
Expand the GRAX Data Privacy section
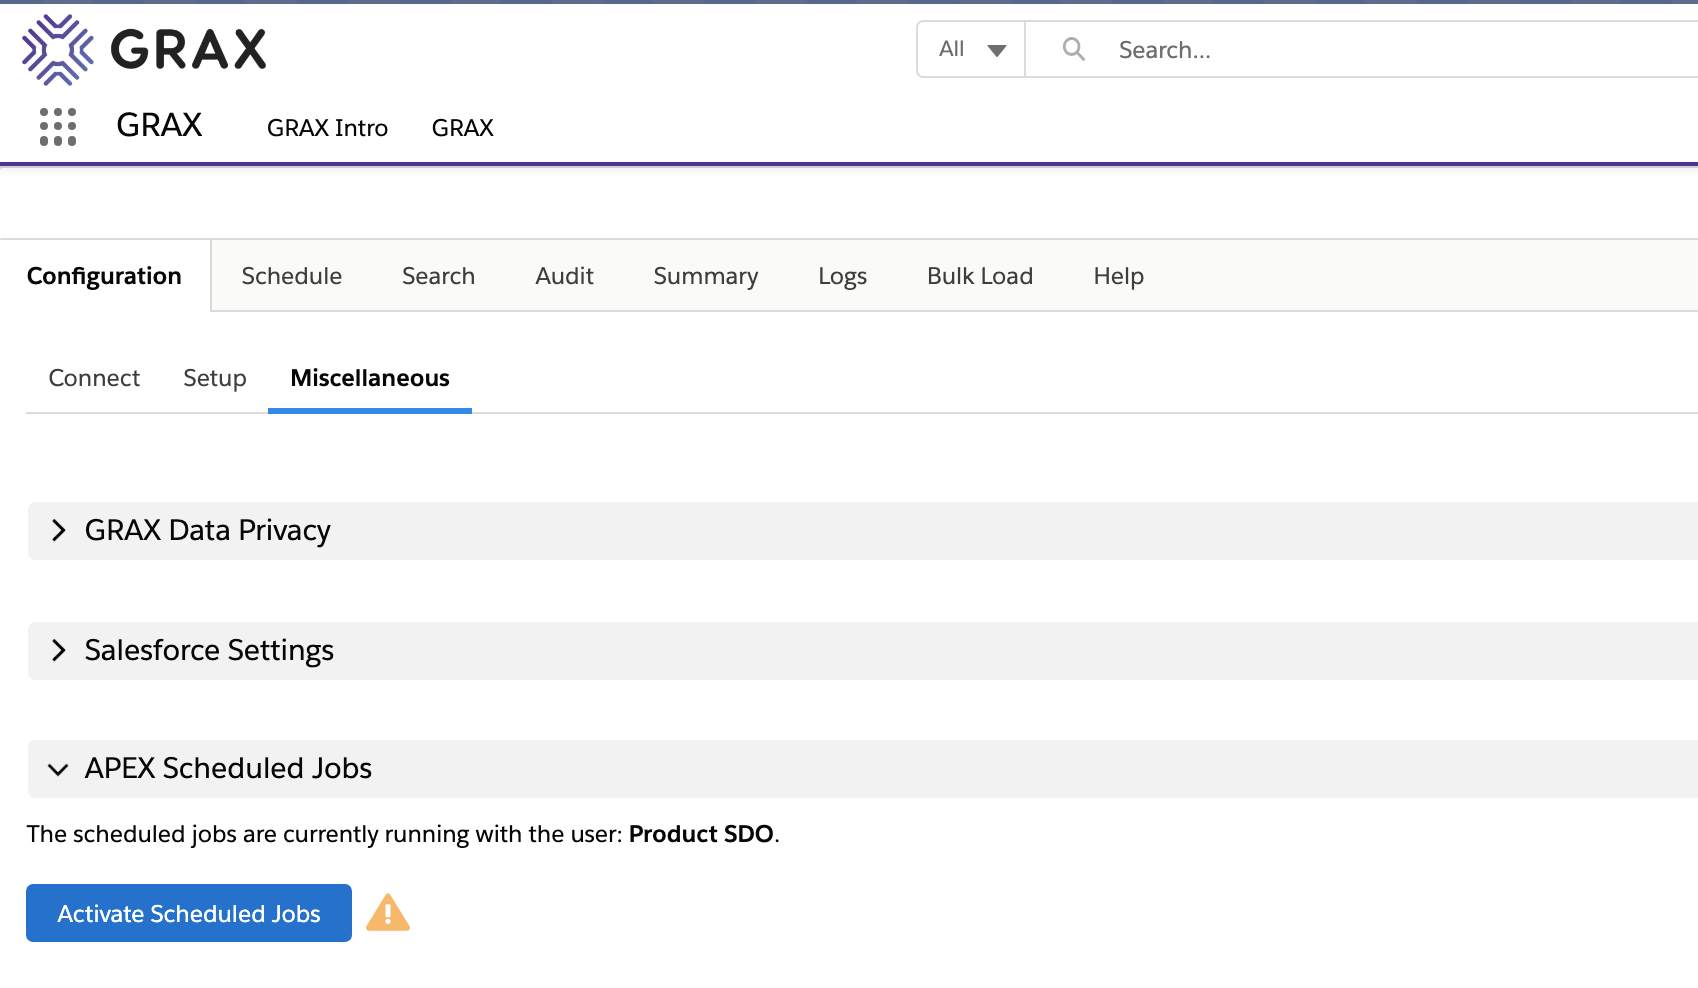coord(863,531)
